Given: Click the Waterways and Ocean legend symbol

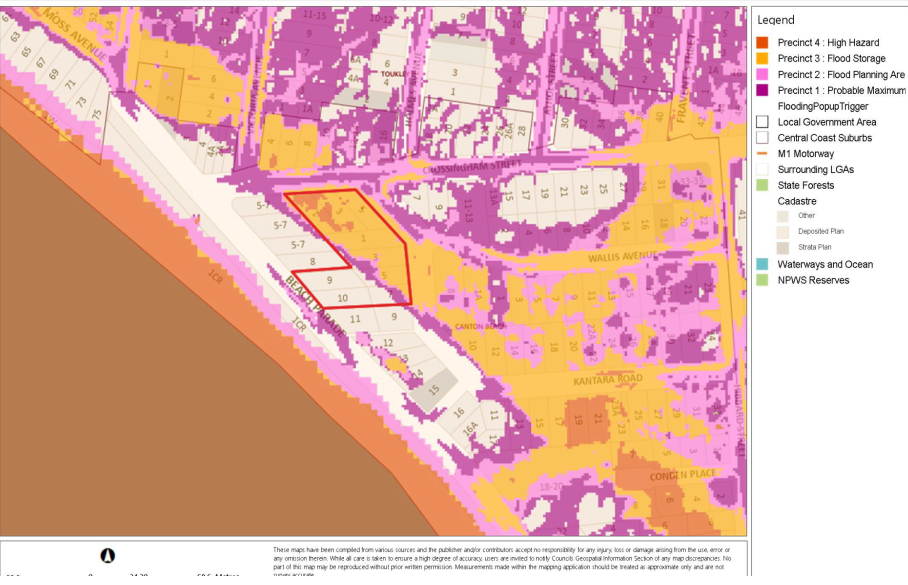Looking at the screenshot, I should click(x=762, y=264).
